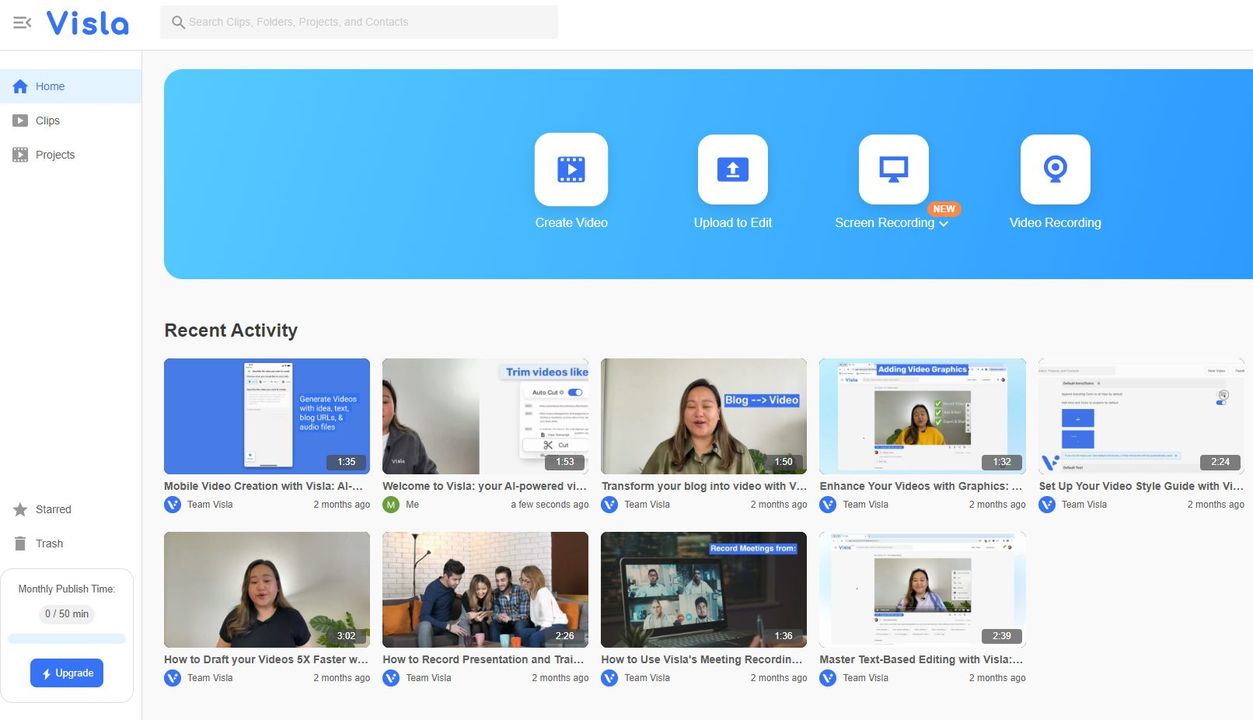Screen dimensions: 1253x720
Task: Click Team Visla avatar under Enhance Your Videos
Action: pos(828,505)
